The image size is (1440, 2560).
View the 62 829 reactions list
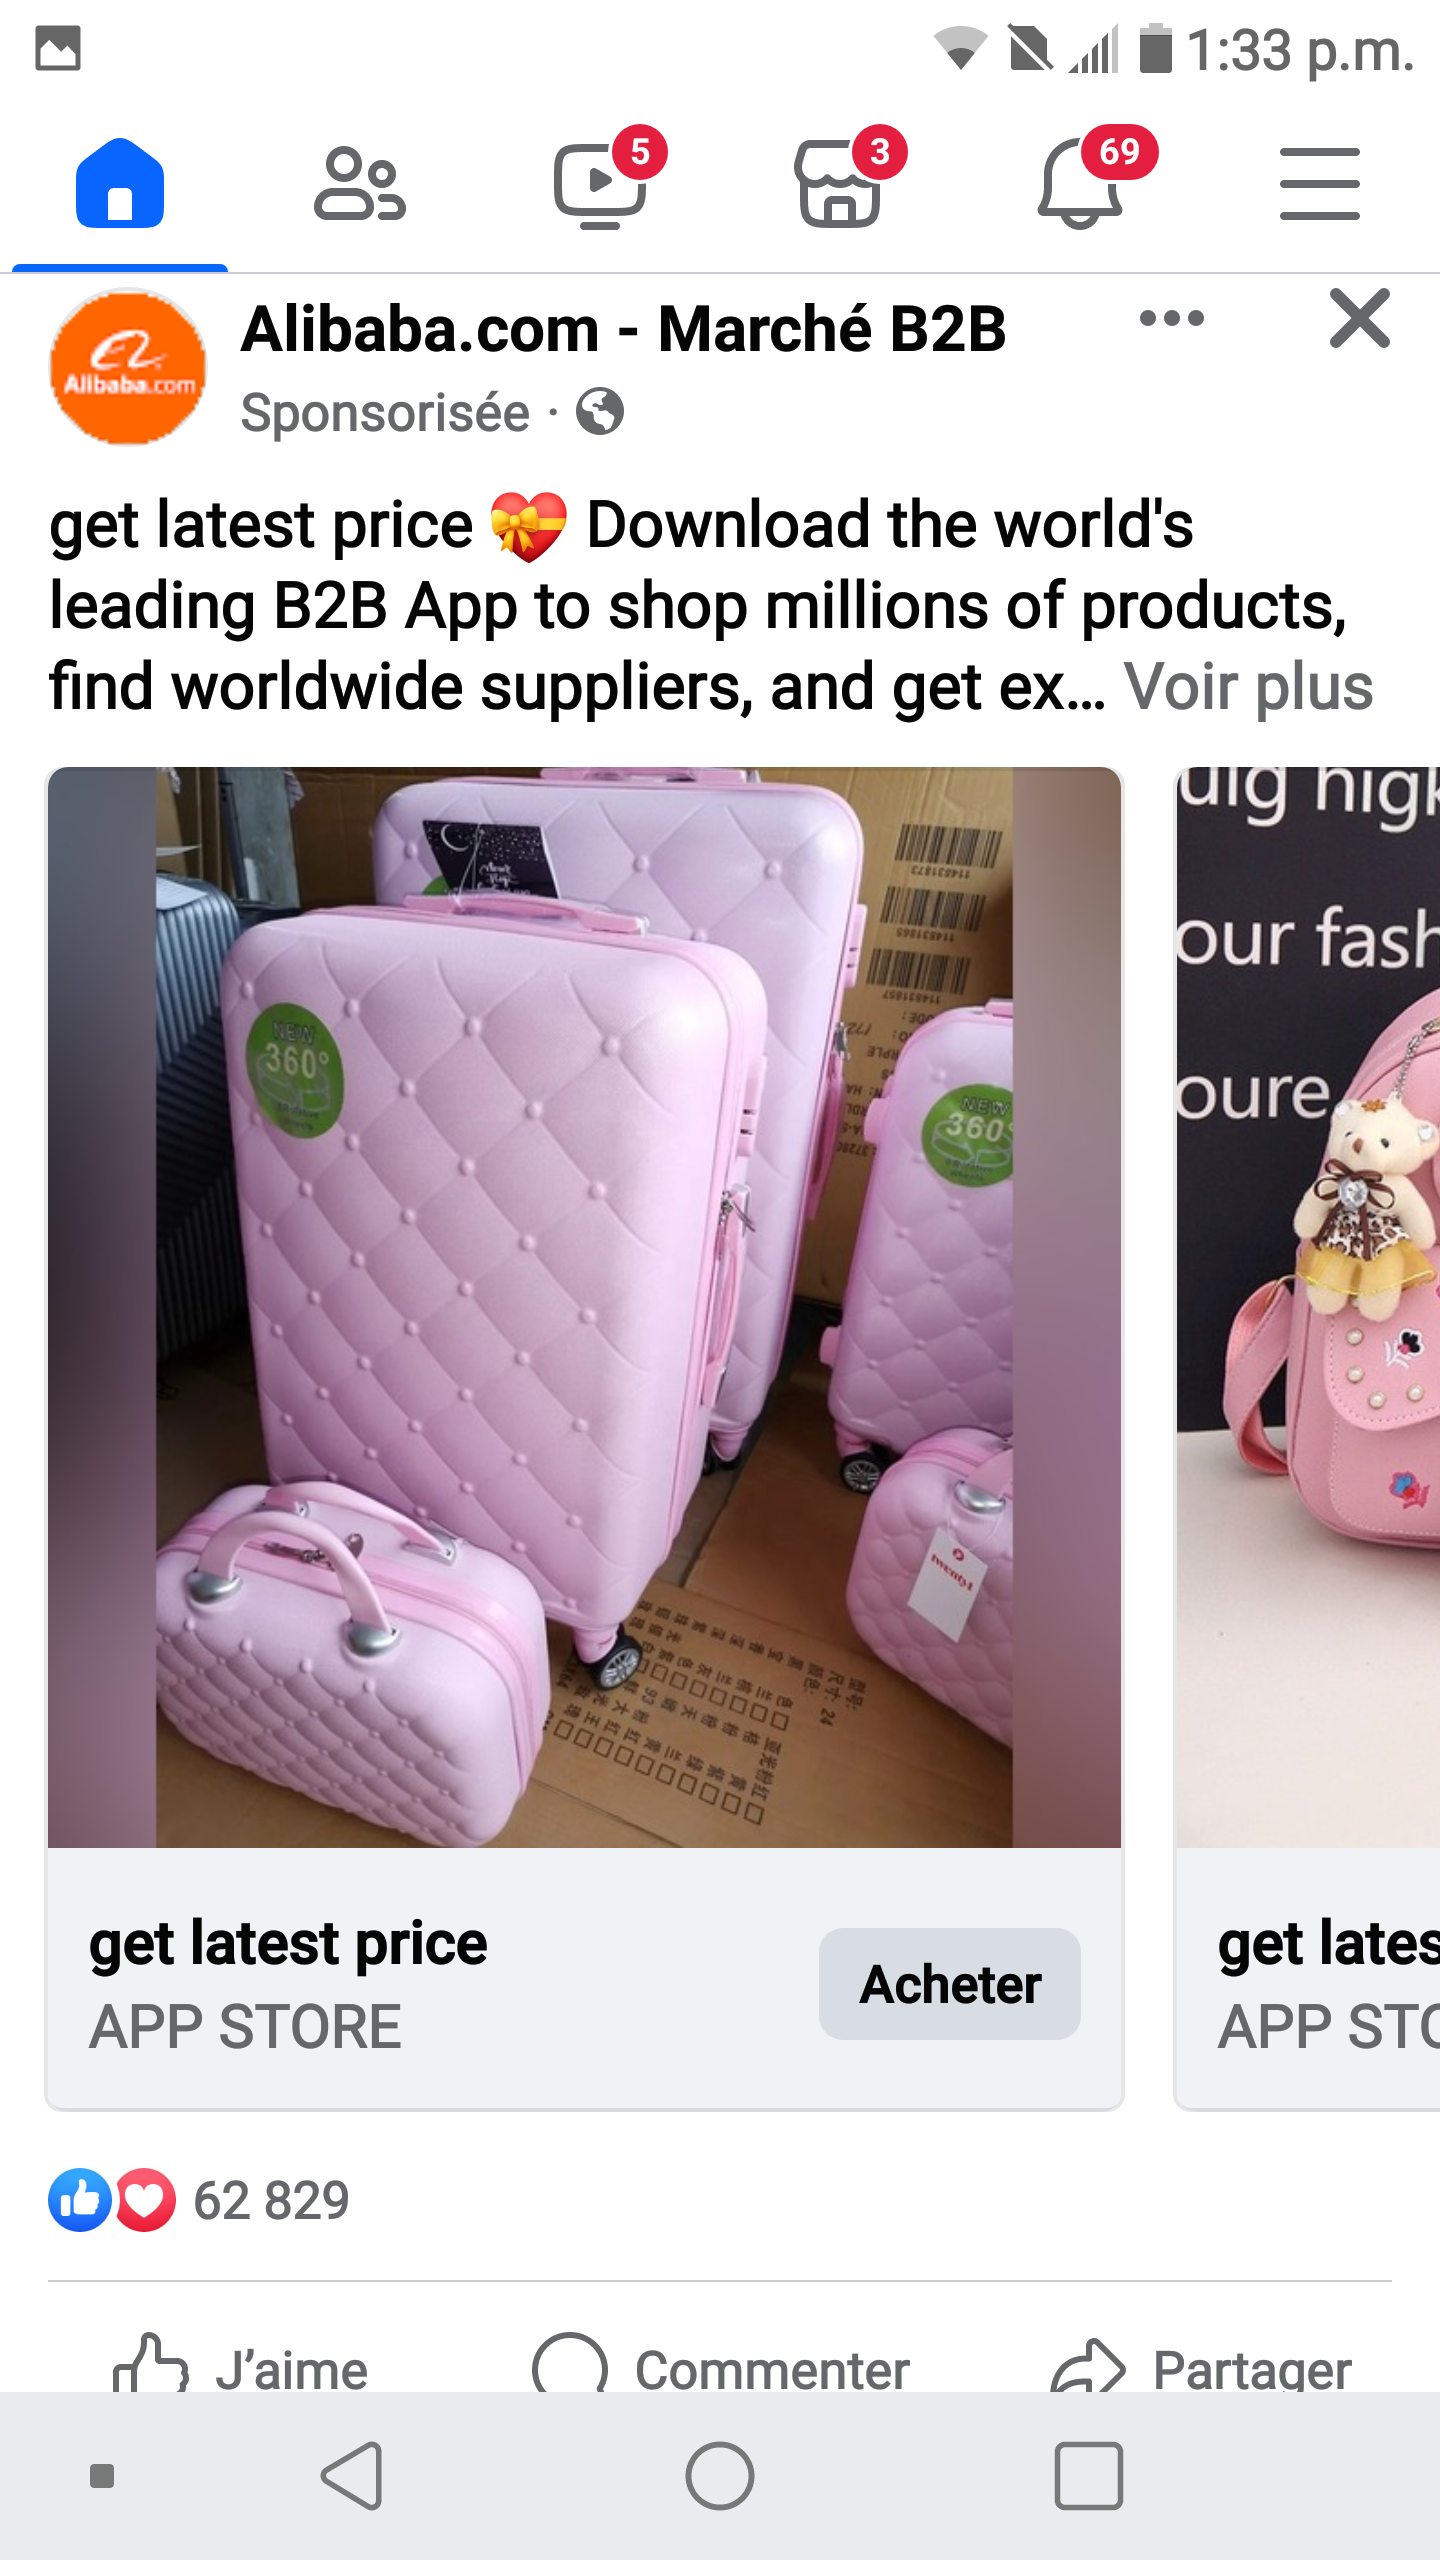(200, 2200)
